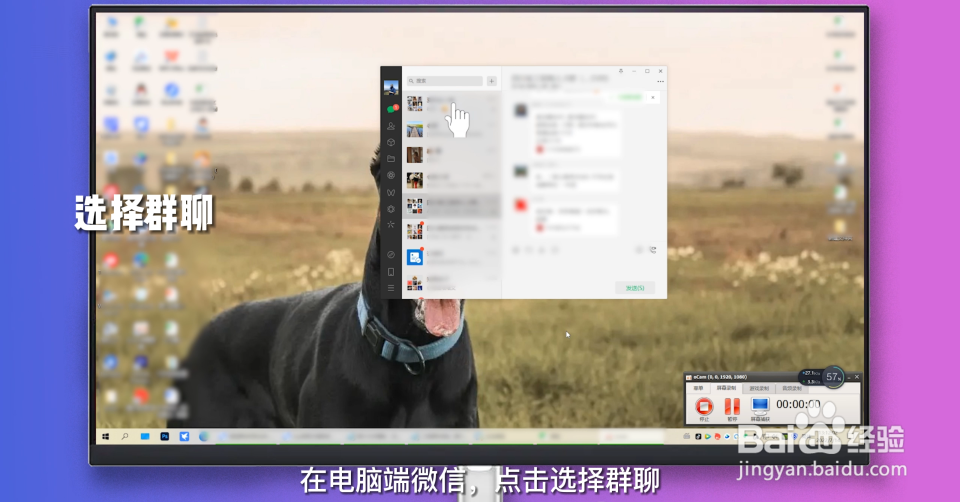Open the browser globe icon on the taskbar
Screen dimensions: 960x502
[x=204, y=436]
